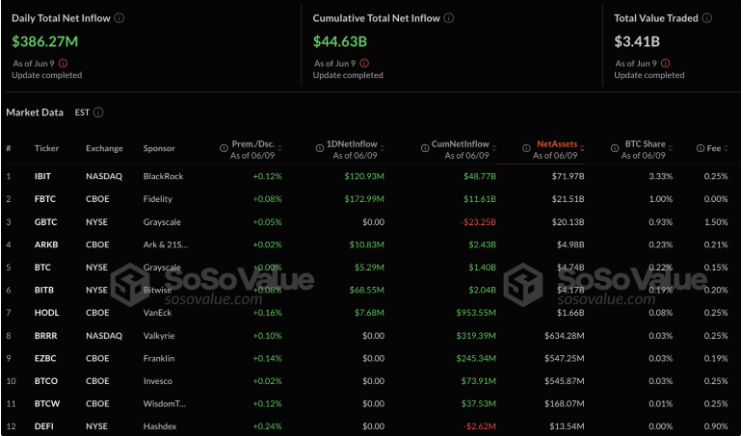Click the Fidelity sponsor cell
Viewport: 744px width, 436px height.
[158, 199]
